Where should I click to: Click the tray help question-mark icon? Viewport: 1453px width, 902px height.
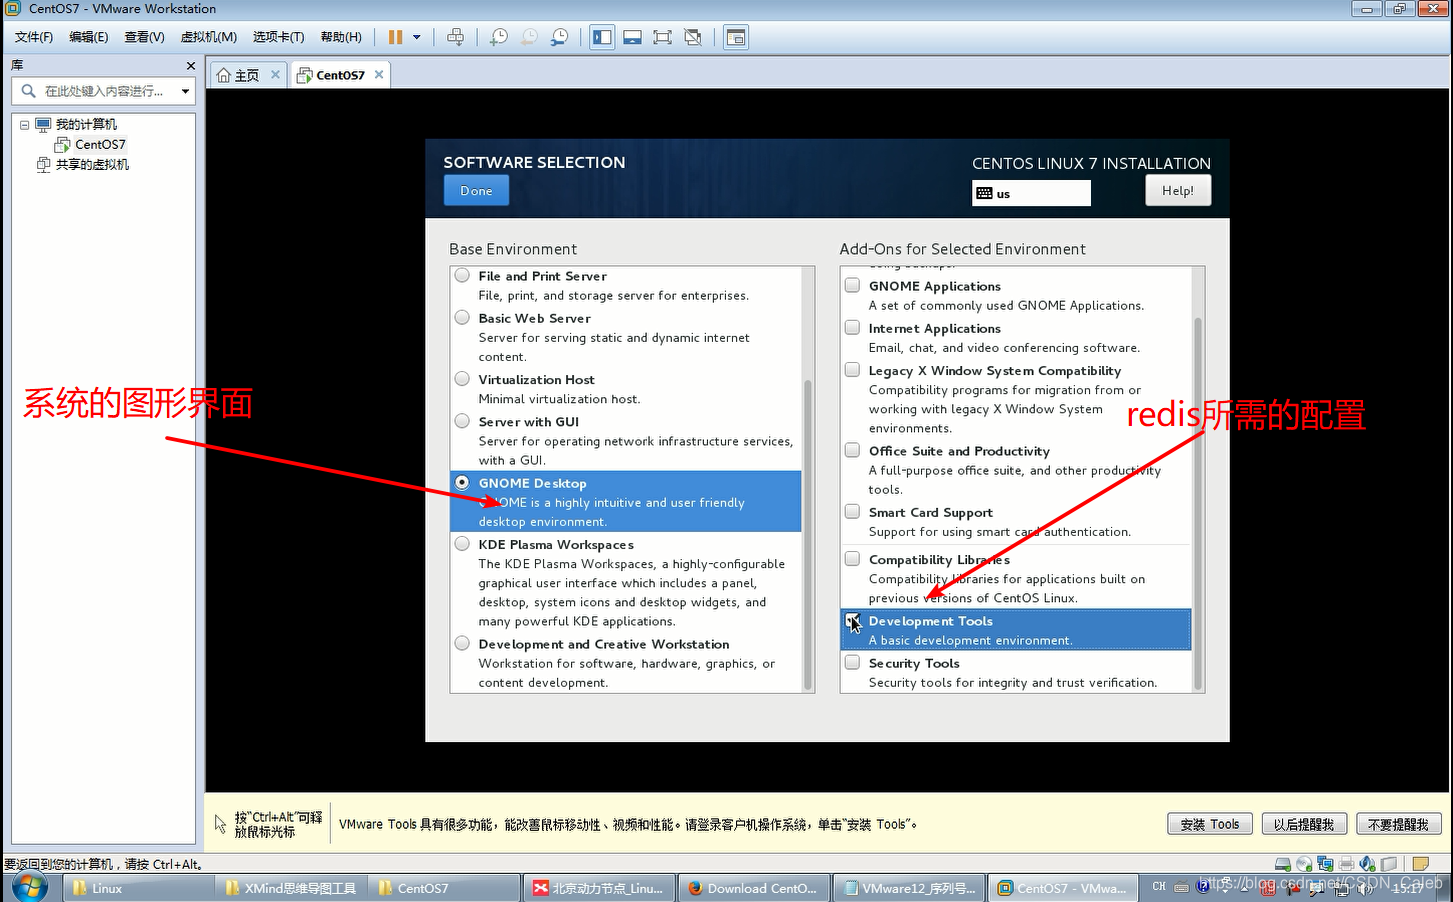(x=1203, y=887)
